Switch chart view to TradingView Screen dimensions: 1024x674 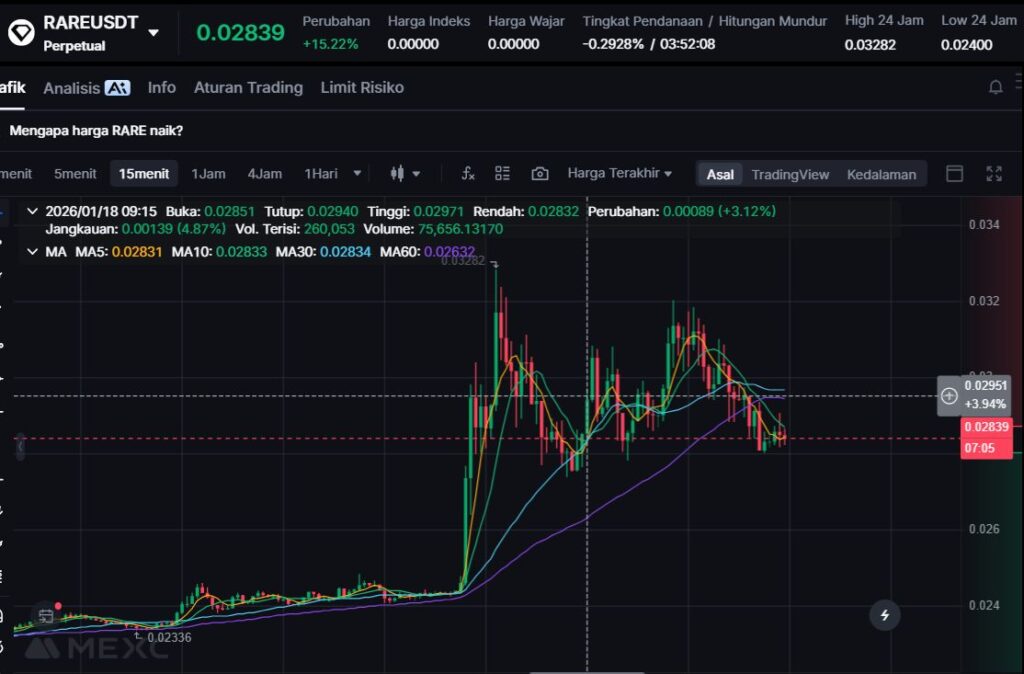[790, 174]
